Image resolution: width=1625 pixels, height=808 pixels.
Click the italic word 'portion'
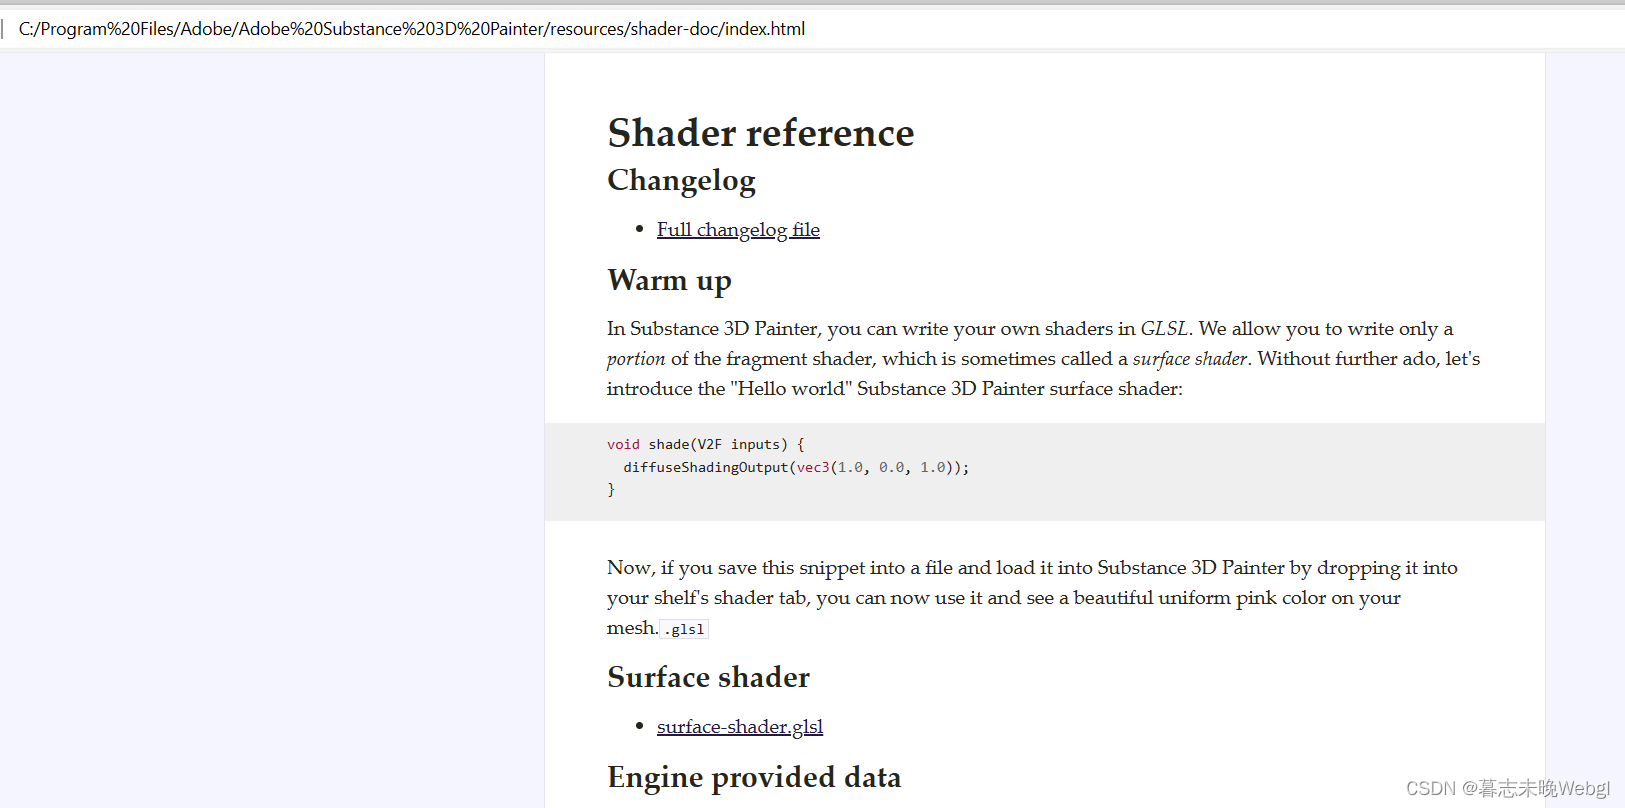coord(636,359)
